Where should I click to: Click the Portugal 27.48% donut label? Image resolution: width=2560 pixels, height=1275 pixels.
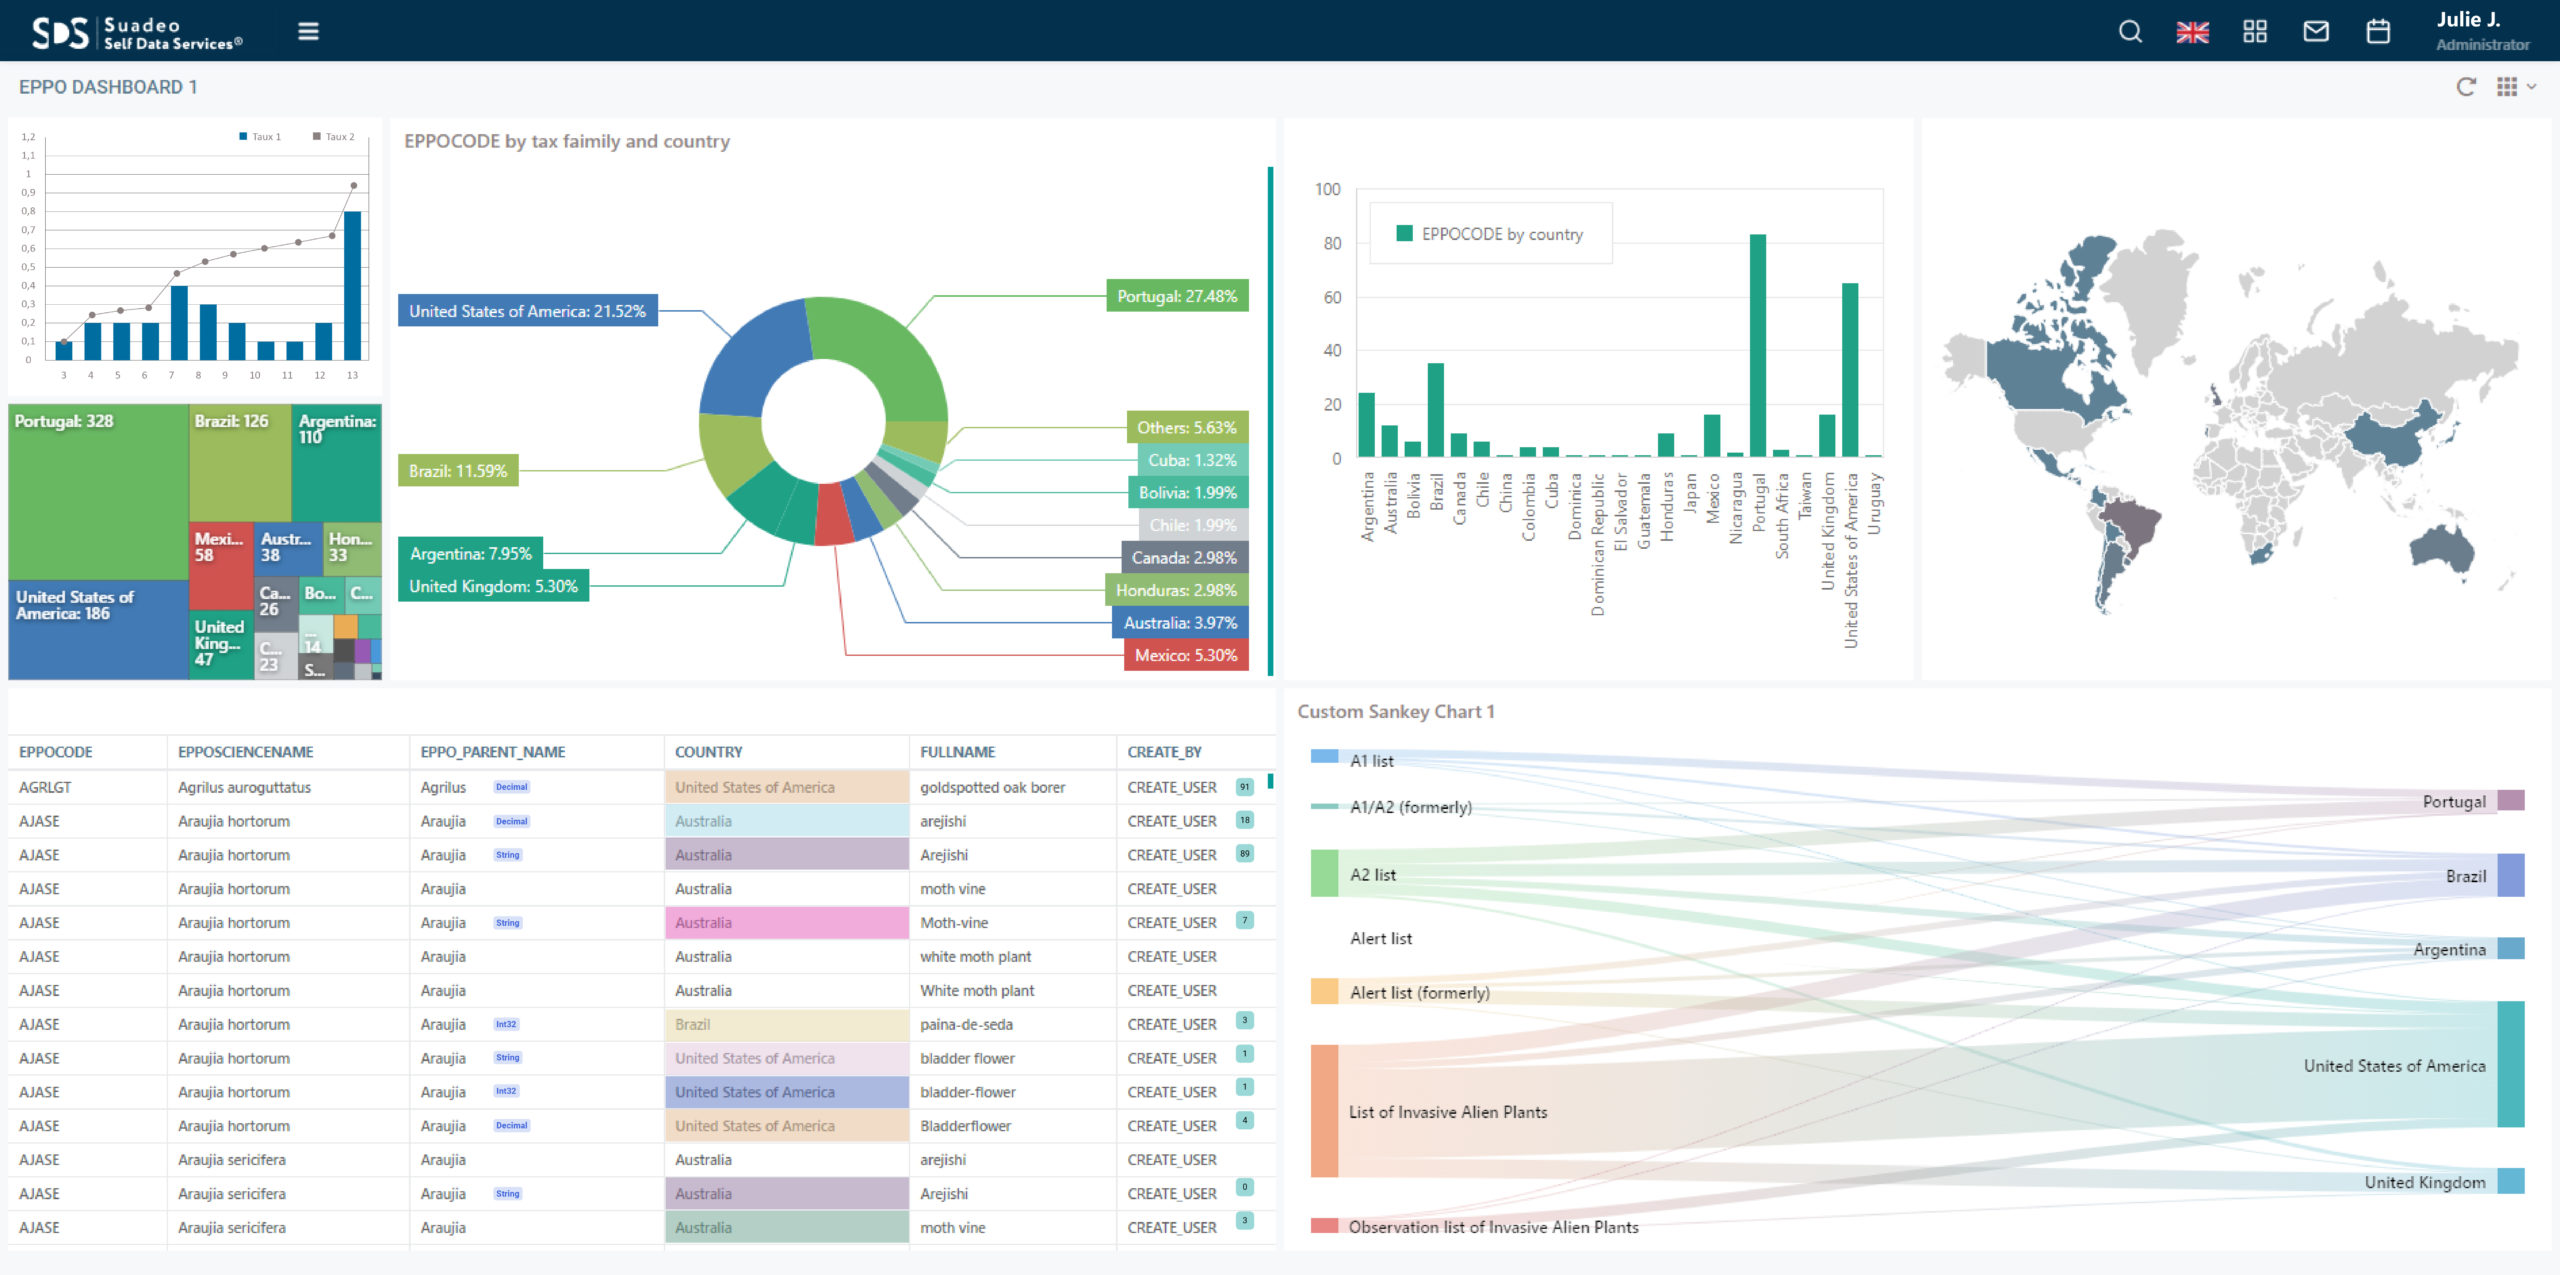click(x=1177, y=296)
